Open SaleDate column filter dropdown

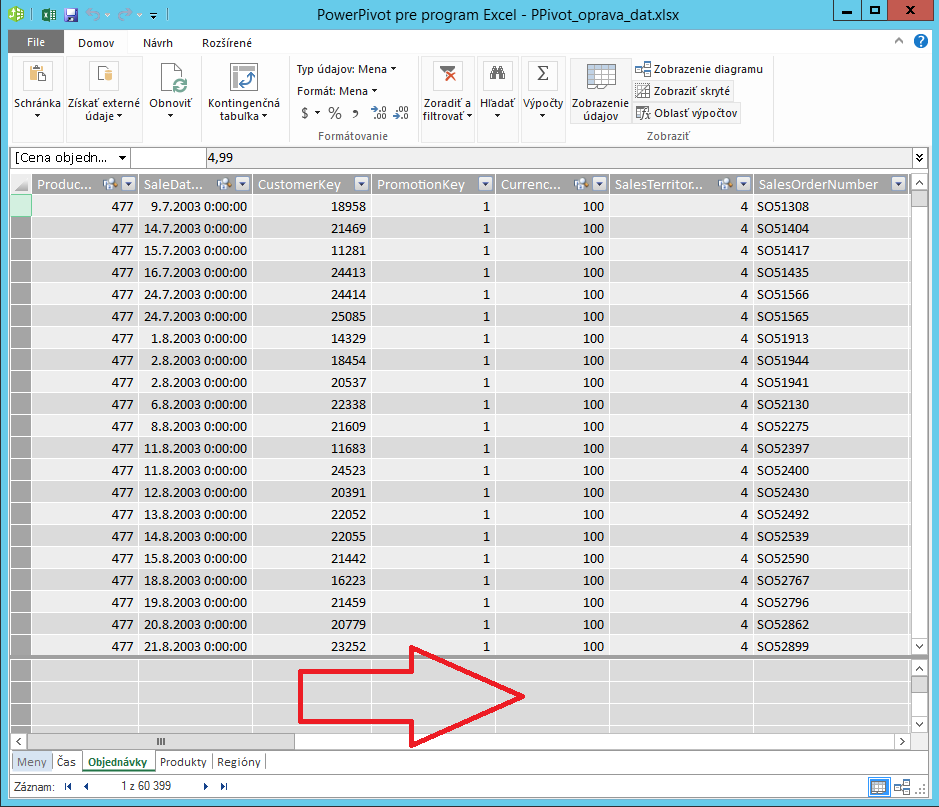click(x=243, y=184)
